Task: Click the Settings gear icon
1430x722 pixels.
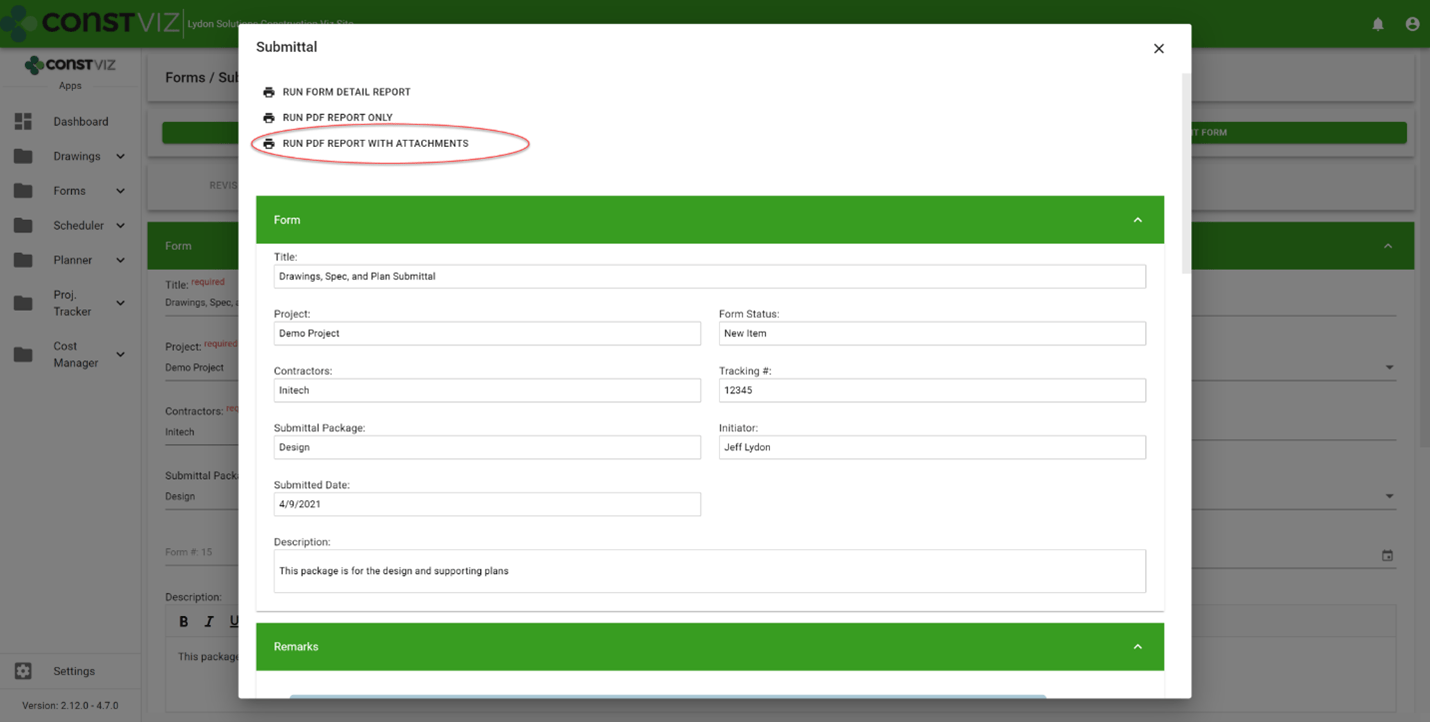Action: (23, 671)
